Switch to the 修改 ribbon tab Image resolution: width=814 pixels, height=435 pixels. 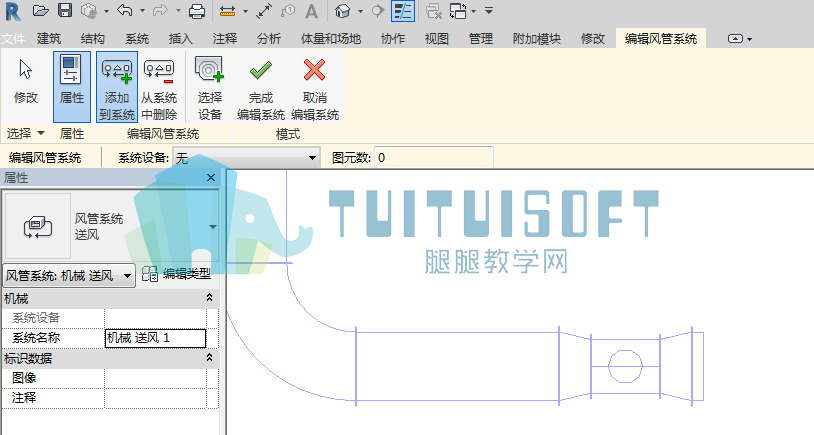[593, 39]
